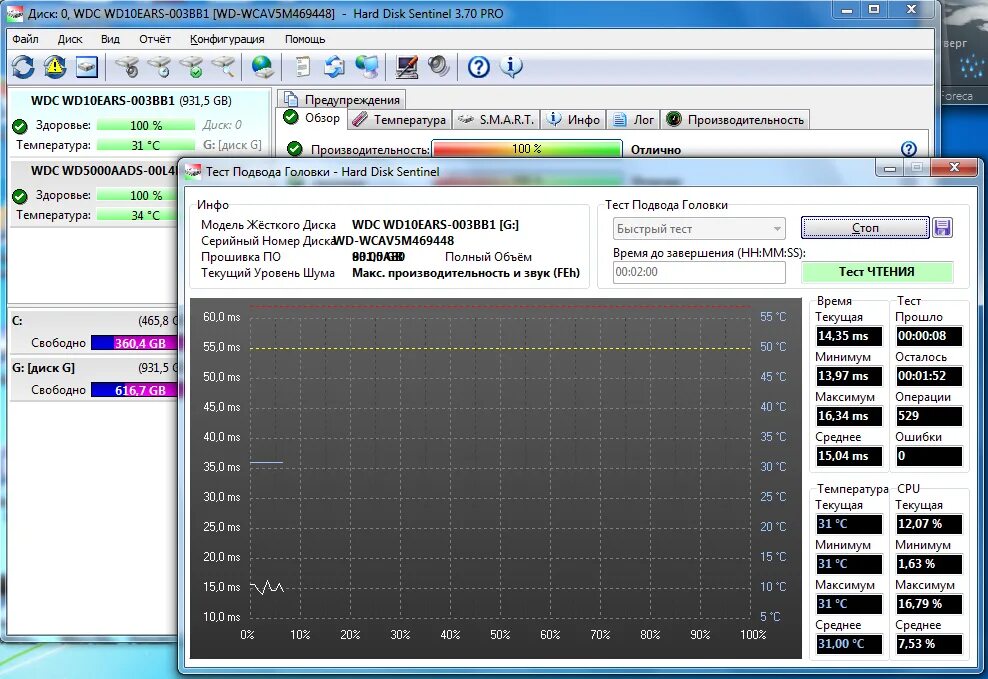Click the maximum CPU value 16,79 %
The width and height of the screenshot is (988, 679).
tap(929, 604)
